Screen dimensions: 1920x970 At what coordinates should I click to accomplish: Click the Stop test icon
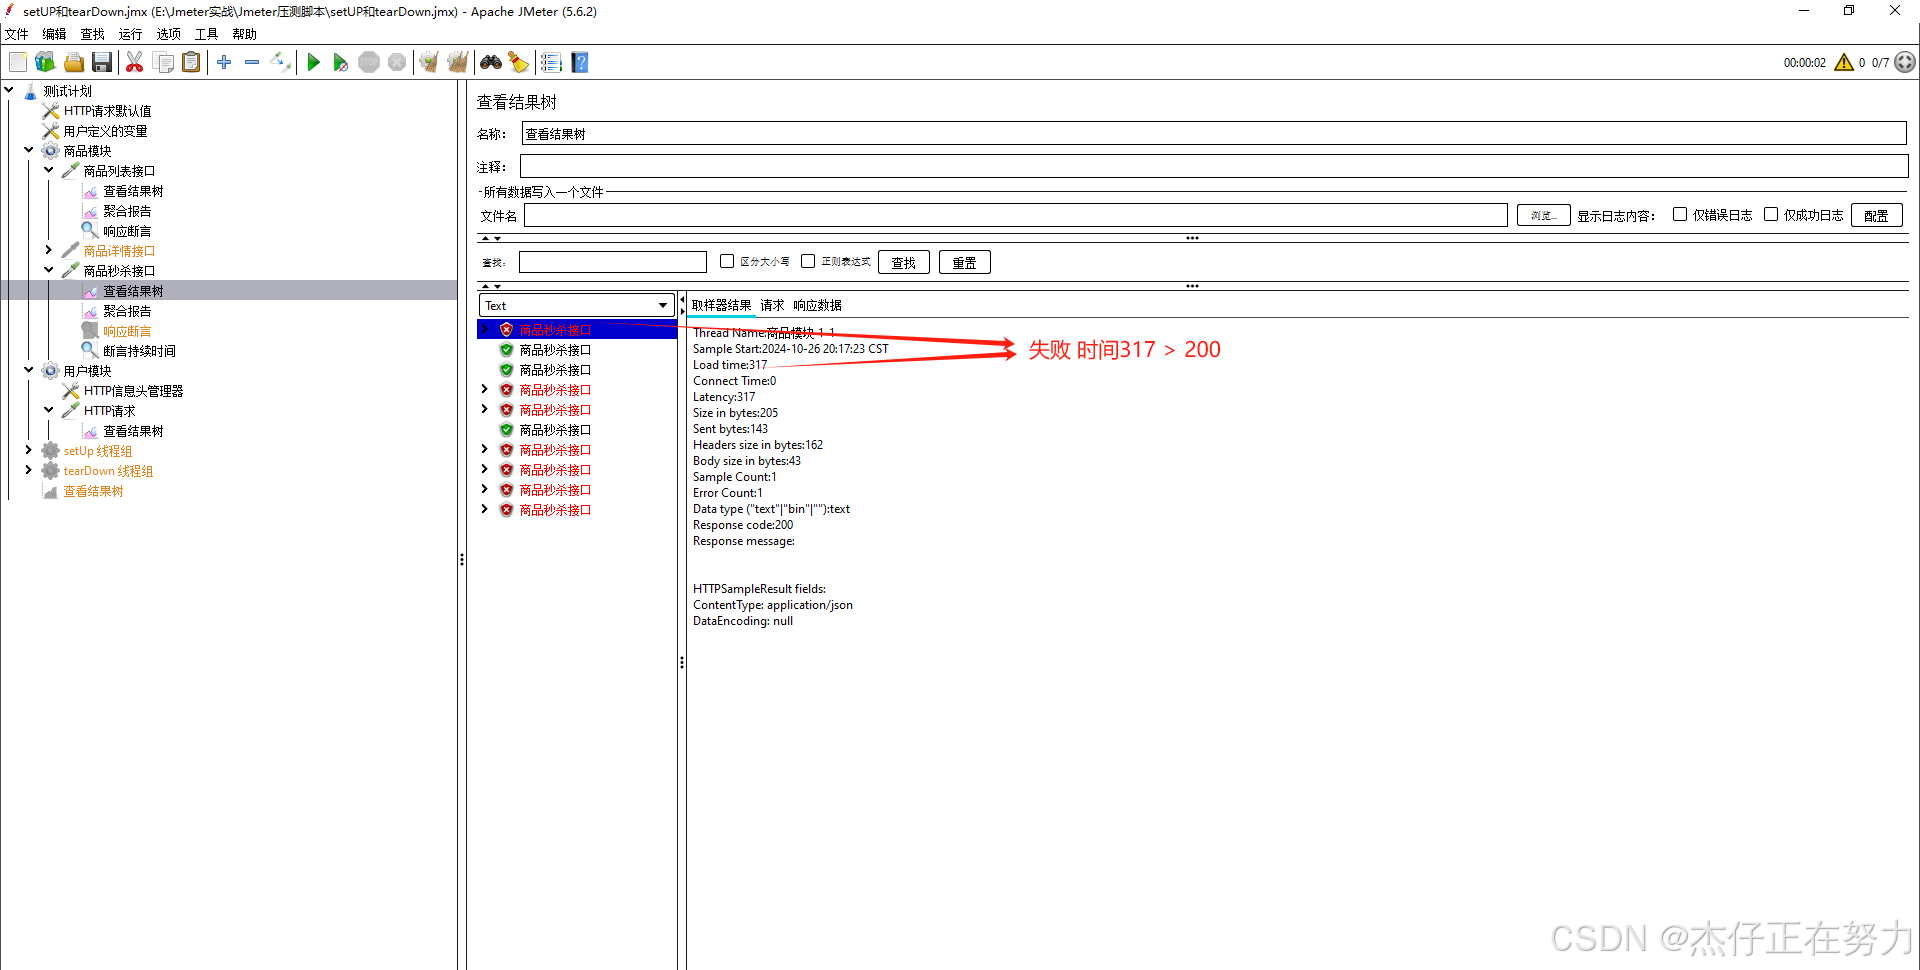[369, 62]
